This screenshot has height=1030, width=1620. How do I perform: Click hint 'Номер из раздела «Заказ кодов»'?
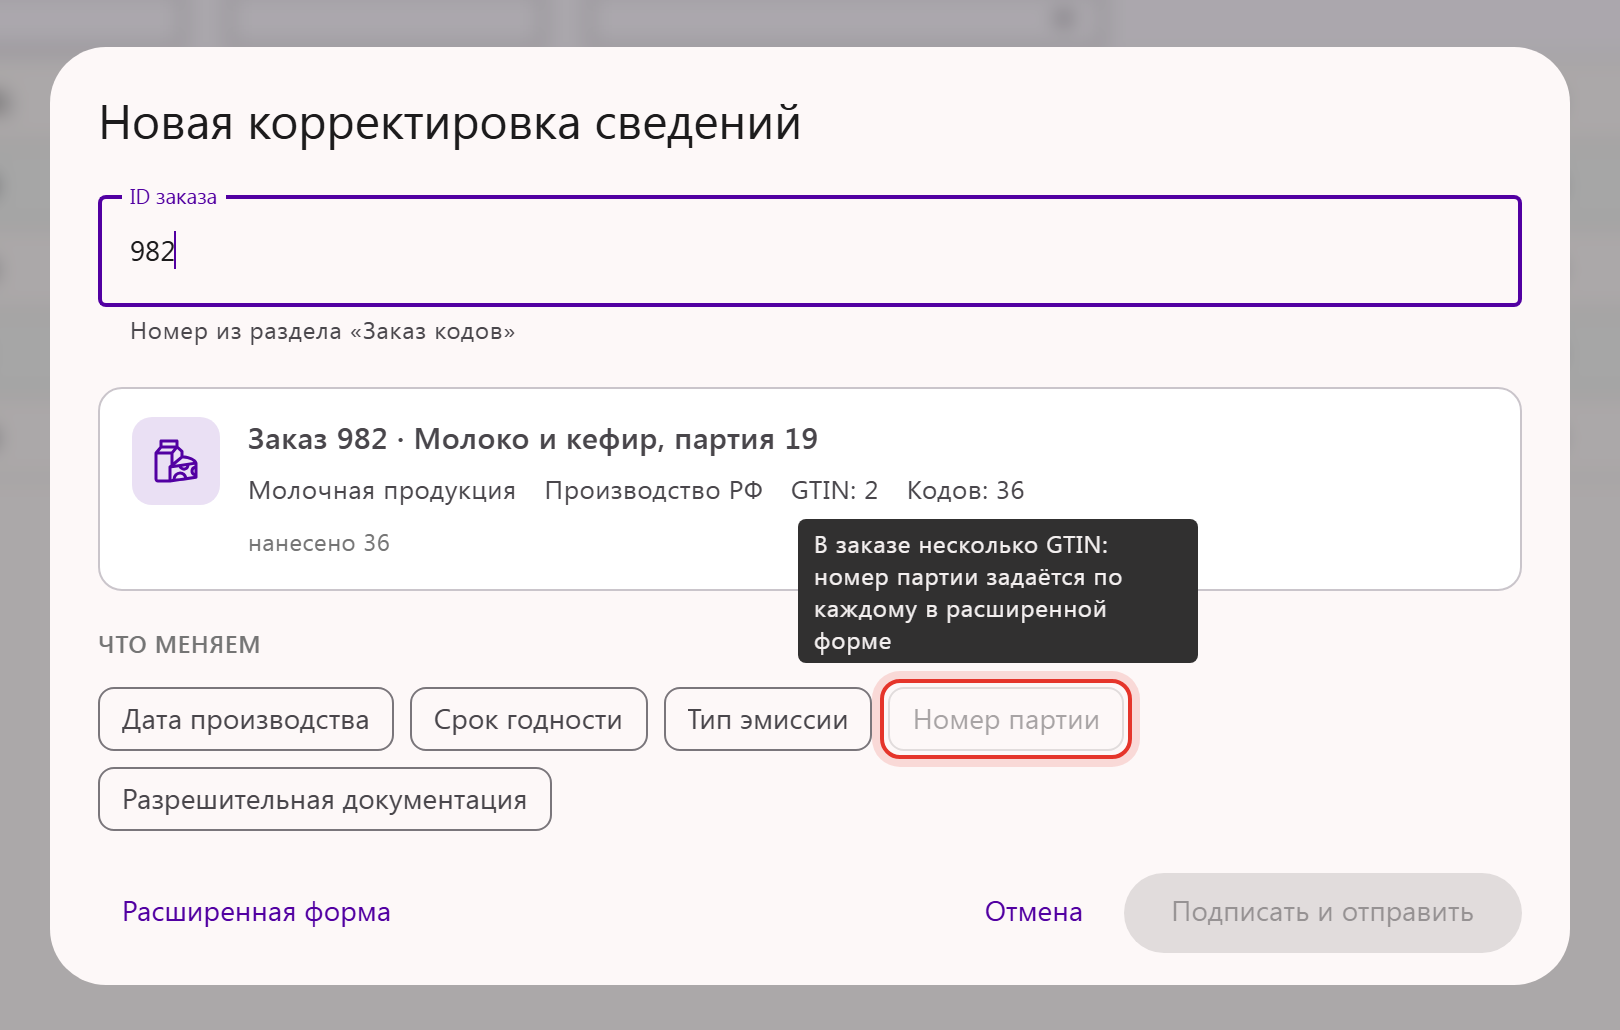tap(323, 331)
